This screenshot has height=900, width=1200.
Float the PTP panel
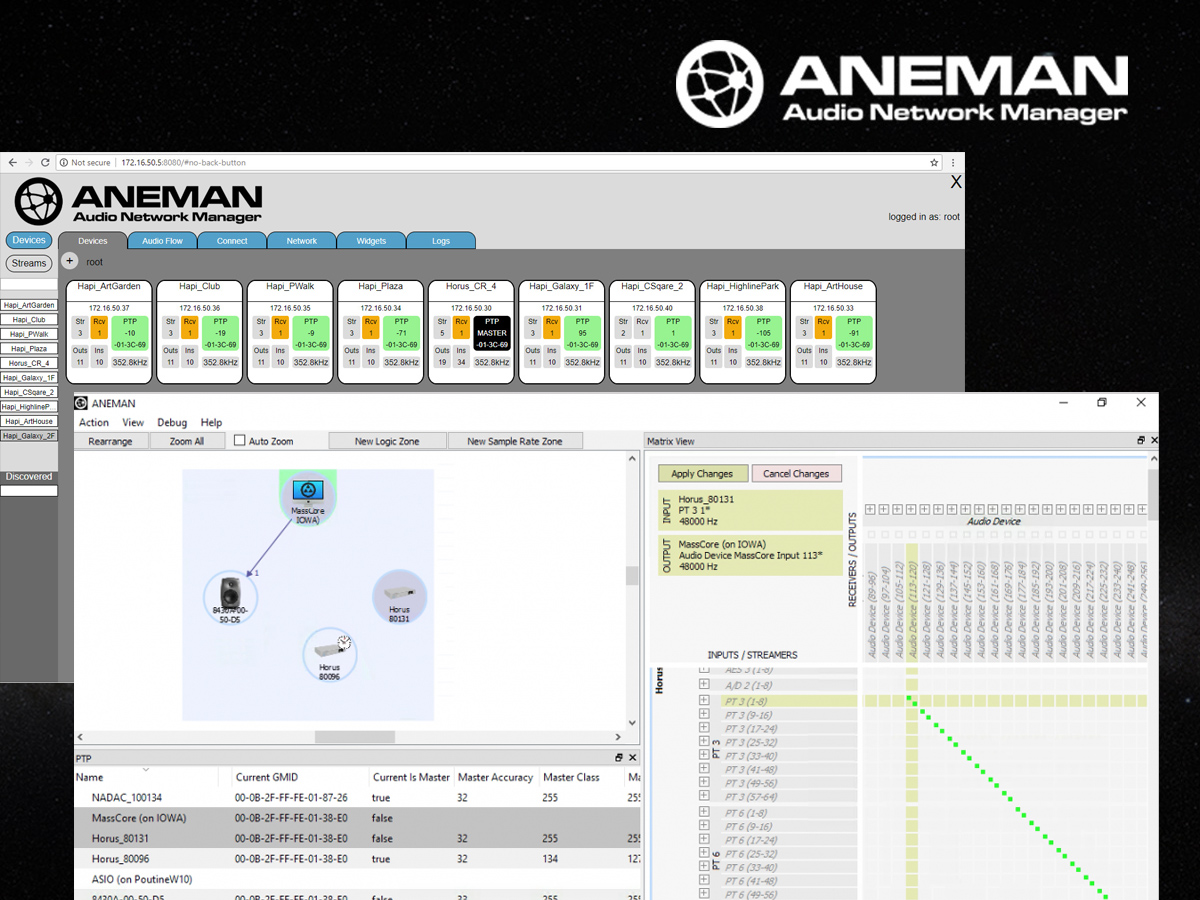(x=619, y=758)
